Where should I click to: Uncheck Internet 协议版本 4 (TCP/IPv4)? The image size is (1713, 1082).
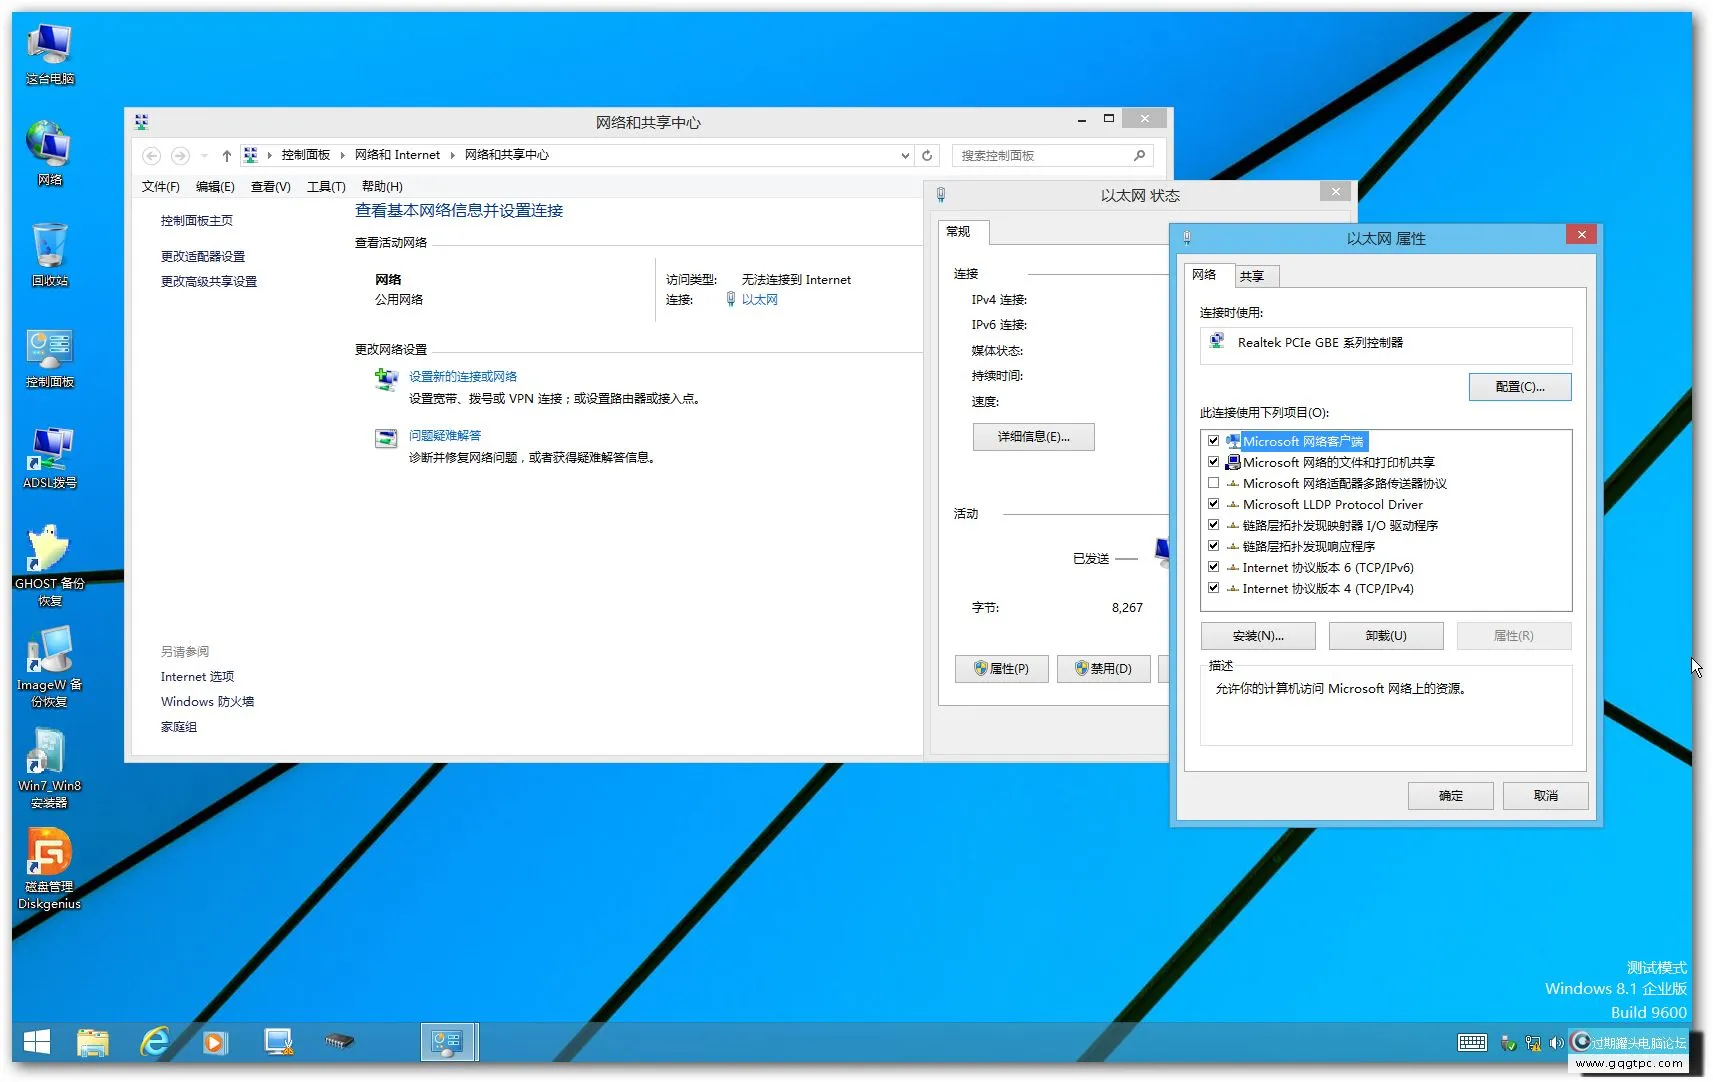1213,588
